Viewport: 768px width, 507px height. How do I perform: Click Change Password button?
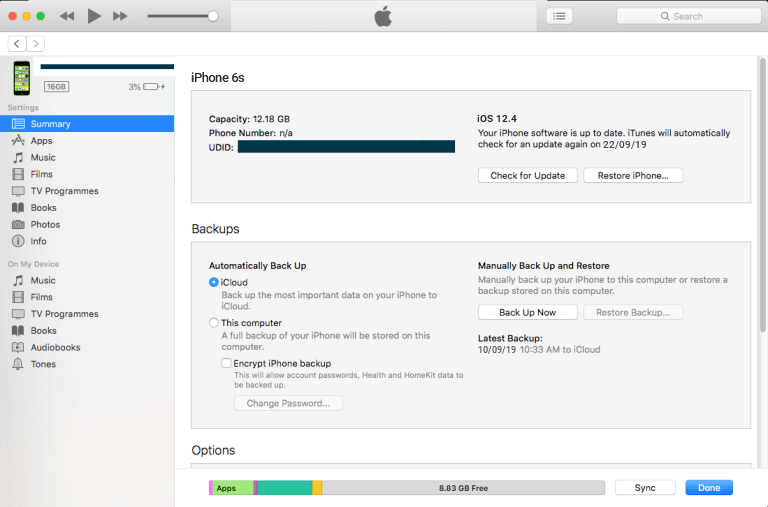coord(288,403)
